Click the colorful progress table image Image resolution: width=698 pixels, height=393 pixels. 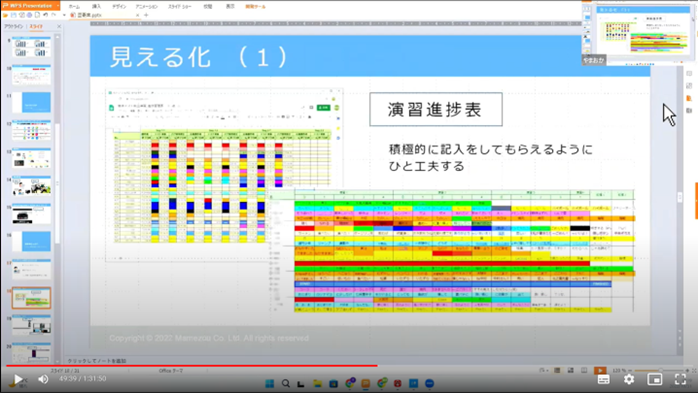coord(452,250)
